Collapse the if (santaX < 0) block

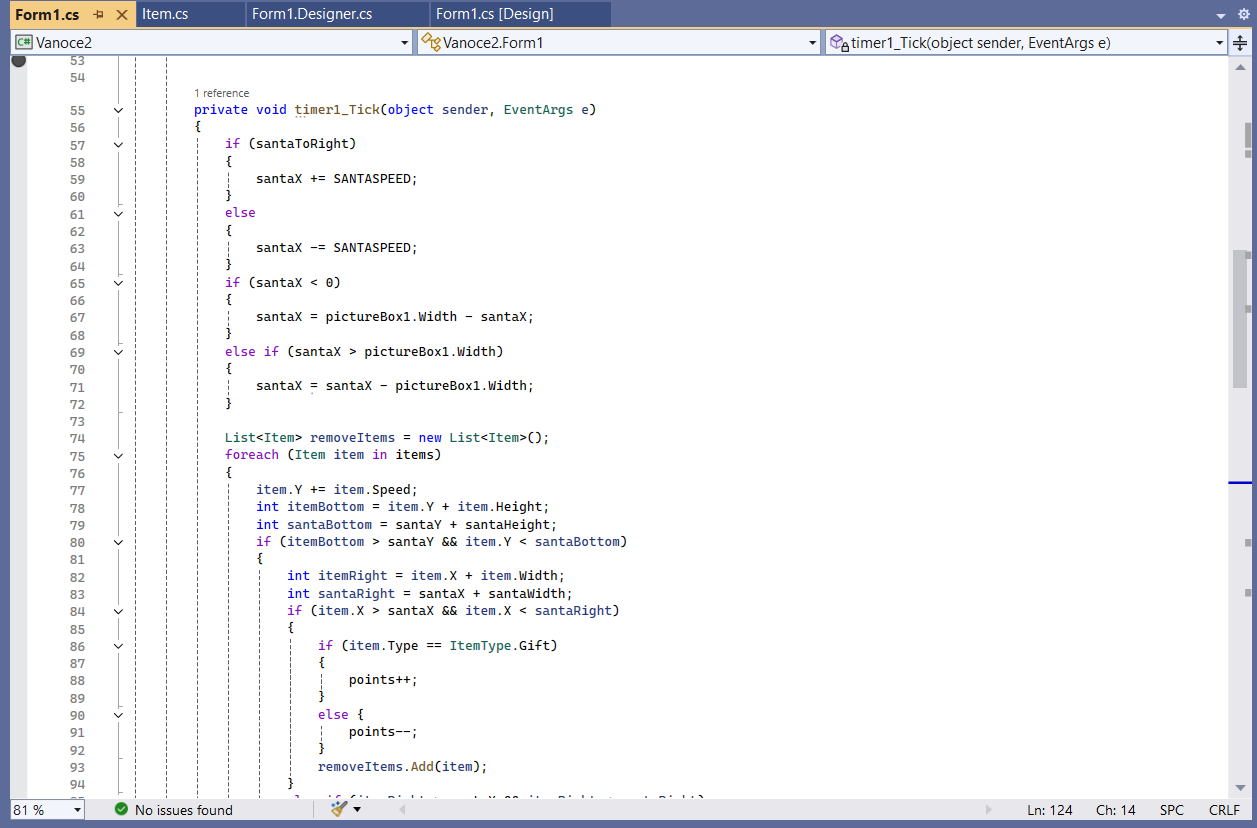(x=118, y=283)
